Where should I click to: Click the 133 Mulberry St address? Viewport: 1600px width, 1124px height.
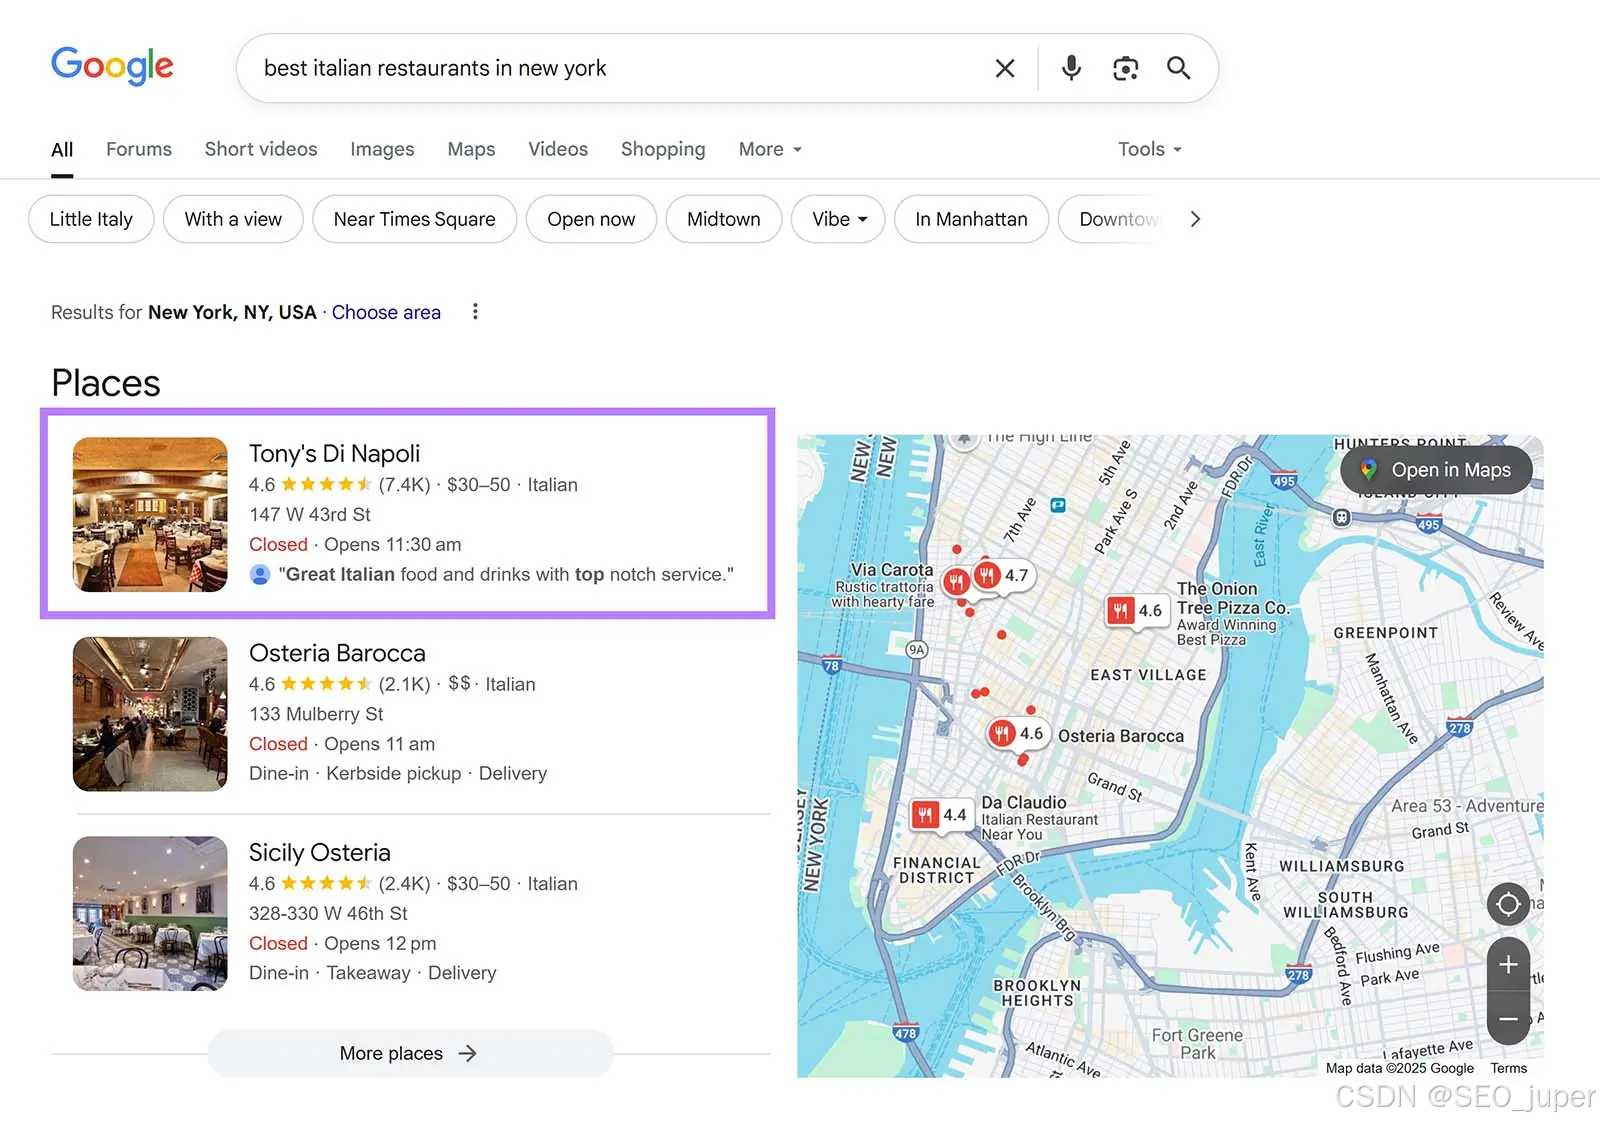click(x=316, y=714)
